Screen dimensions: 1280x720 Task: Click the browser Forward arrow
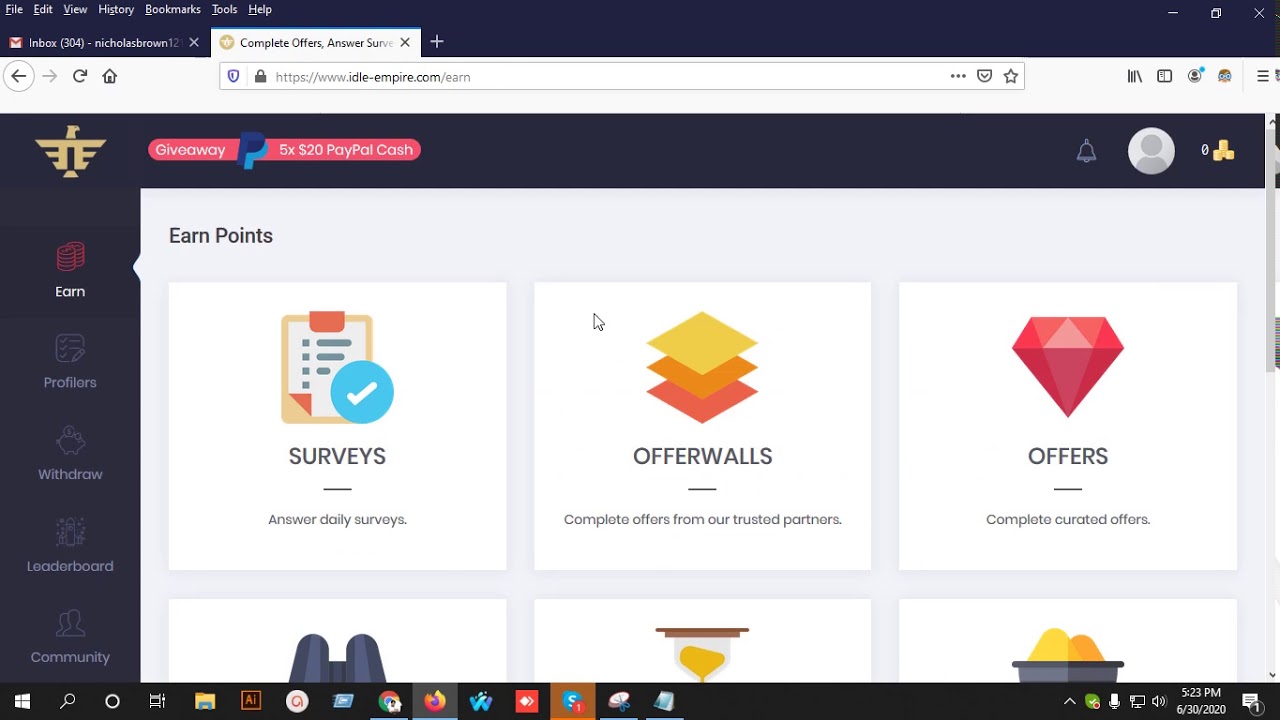(49, 76)
